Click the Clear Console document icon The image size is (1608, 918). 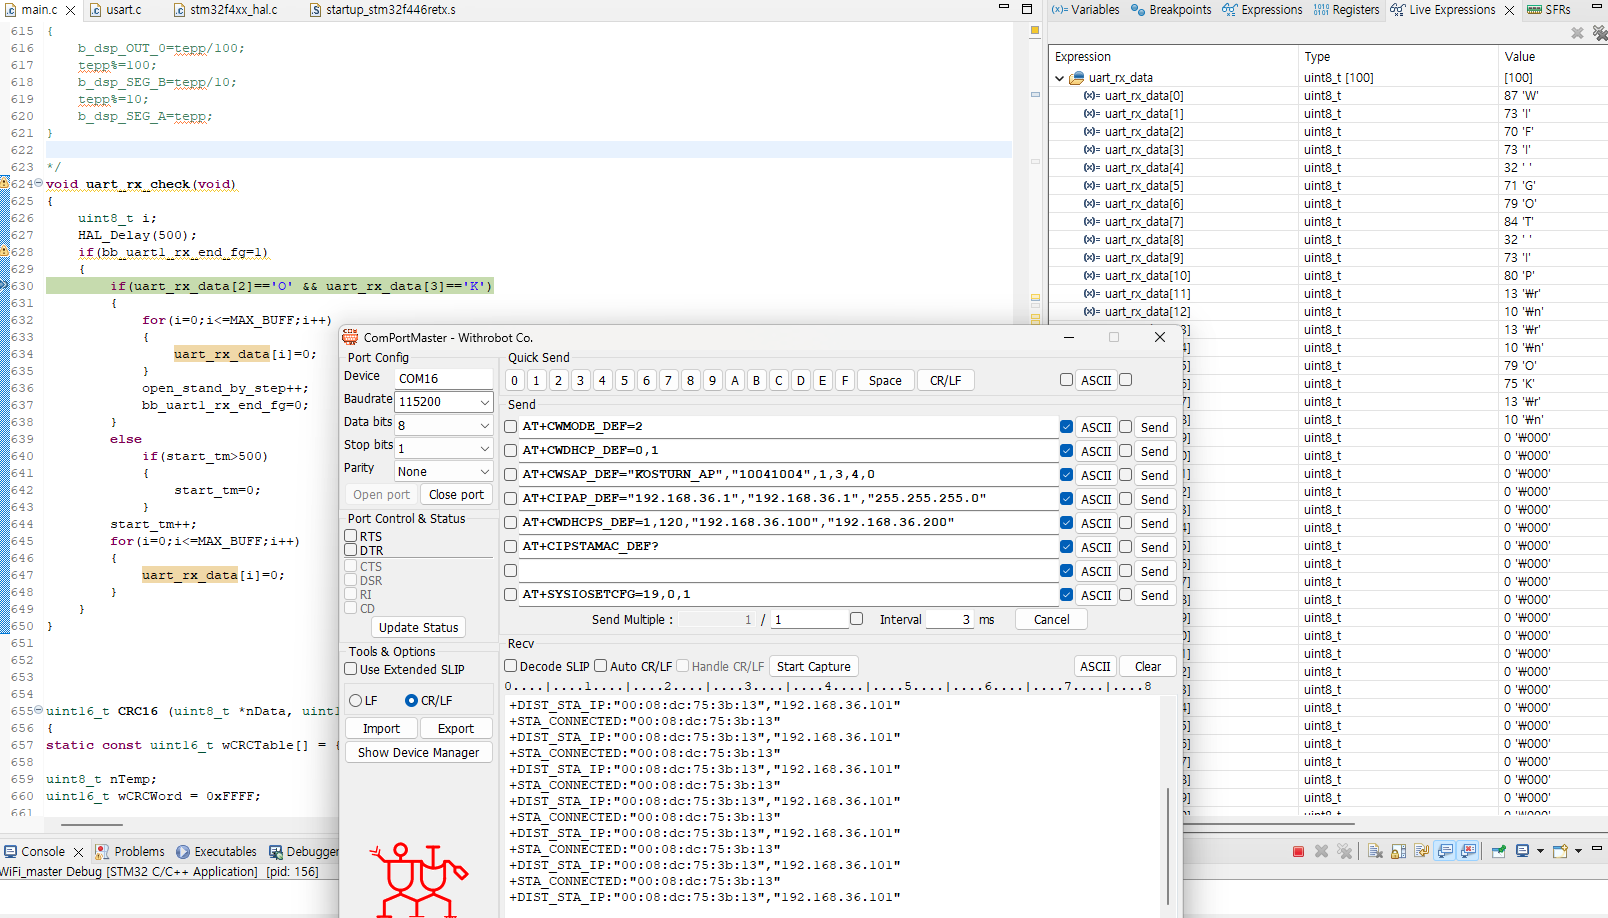[x=1375, y=851]
